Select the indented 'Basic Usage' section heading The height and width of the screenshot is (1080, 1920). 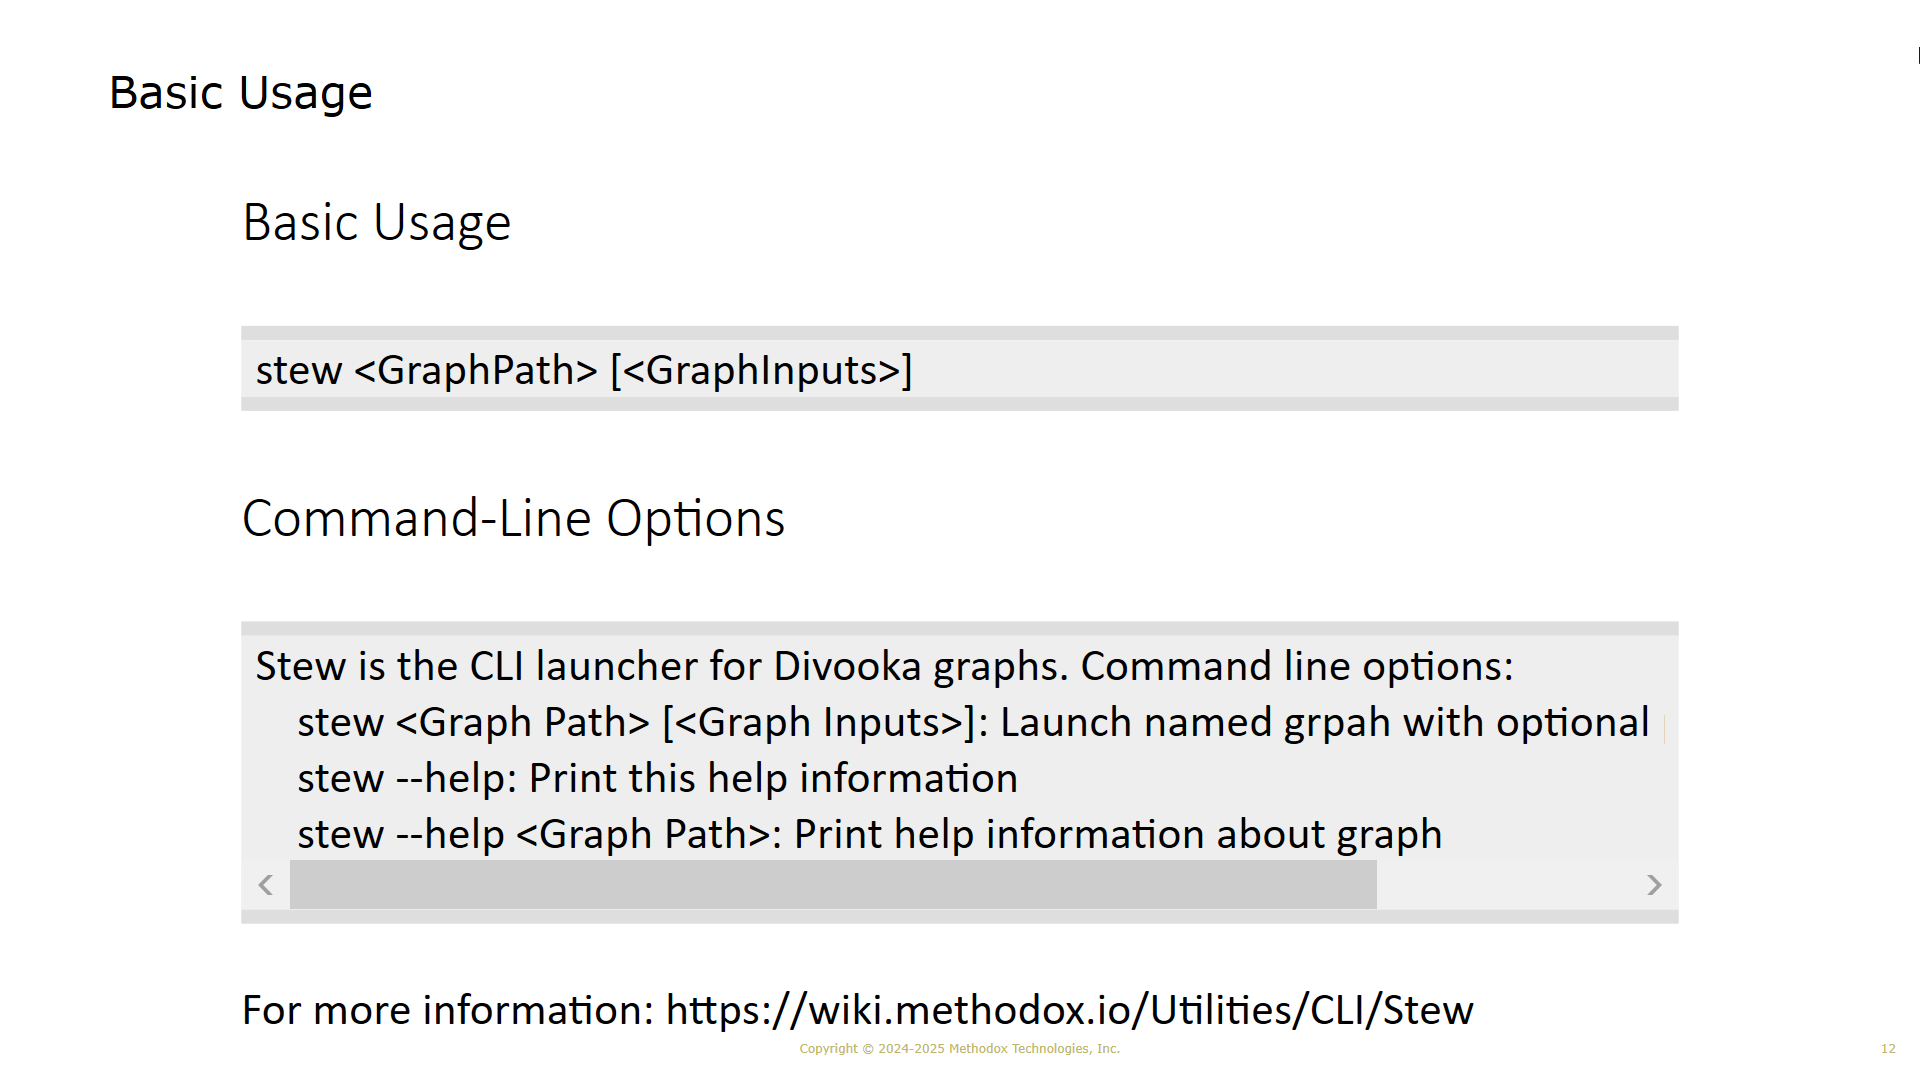pos(377,222)
